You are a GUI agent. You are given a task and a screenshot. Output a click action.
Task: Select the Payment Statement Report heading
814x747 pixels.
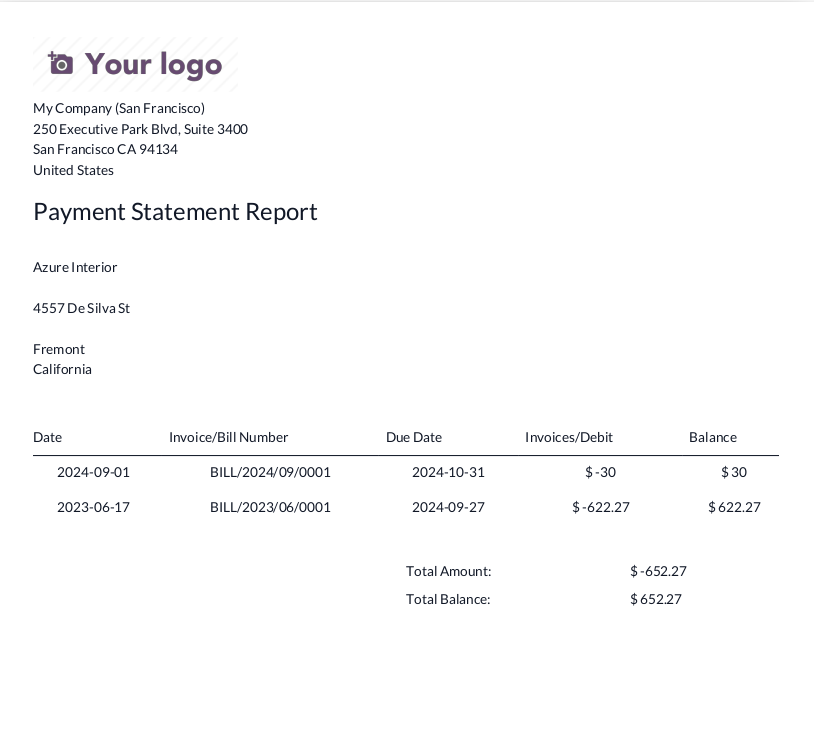[175, 212]
